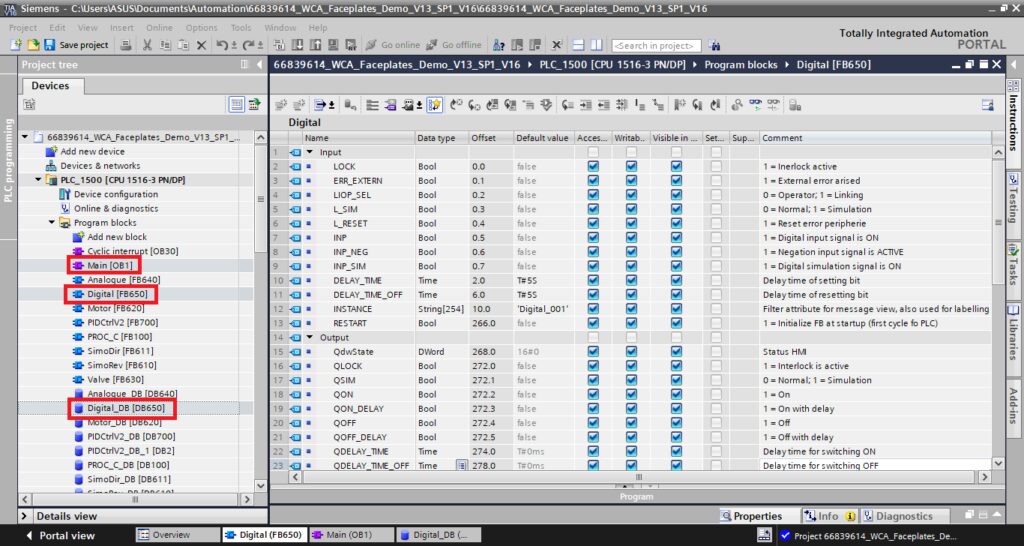Switch to Overview tab in bottom bar
Viewport: 1024px width, 546px height.
(x=178, y=535)
